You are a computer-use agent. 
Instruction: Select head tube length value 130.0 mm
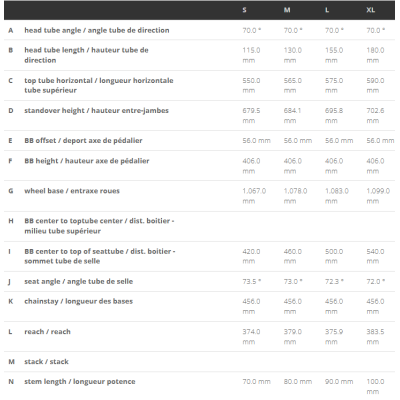click(293, 55)
